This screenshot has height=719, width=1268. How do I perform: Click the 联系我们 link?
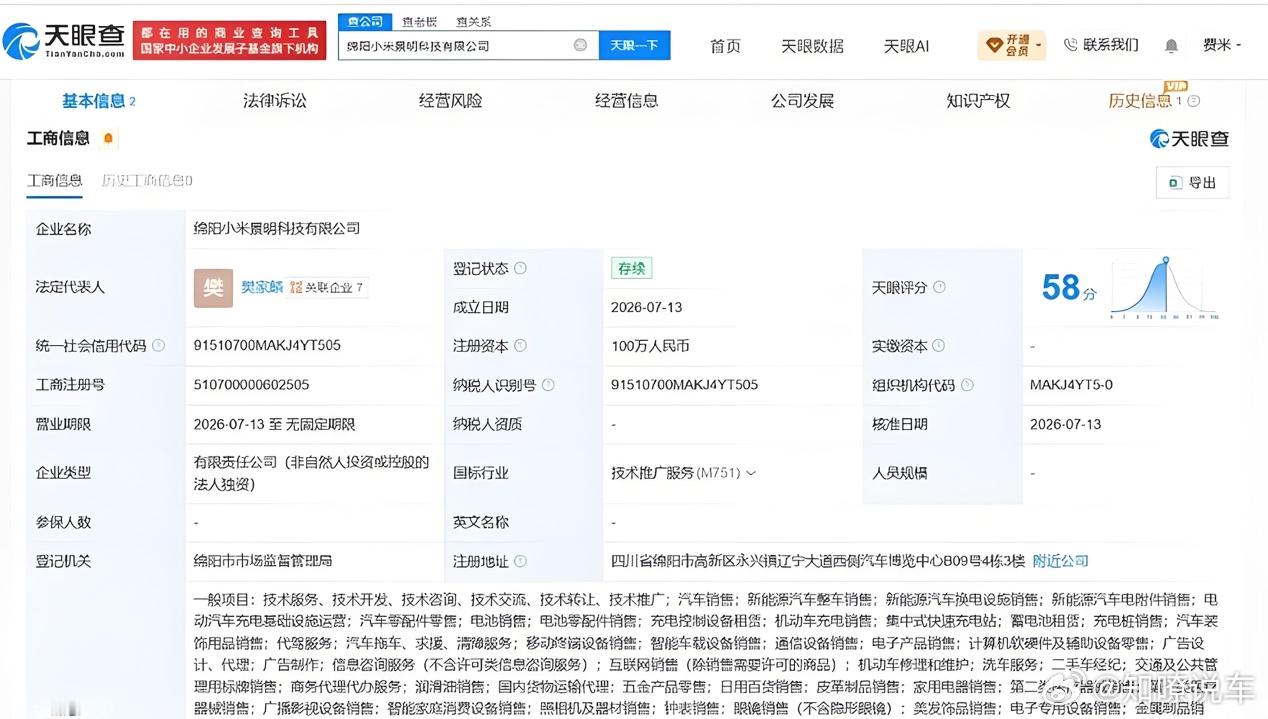click(1111, 45)
